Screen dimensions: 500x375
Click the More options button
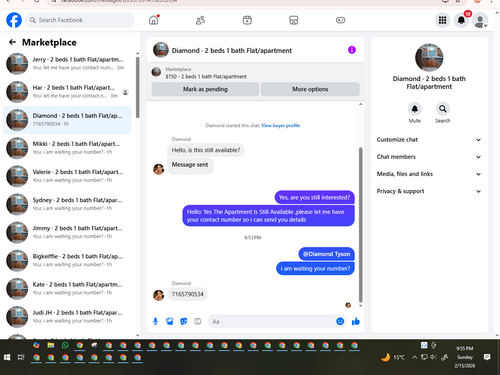tap(310, 89)
